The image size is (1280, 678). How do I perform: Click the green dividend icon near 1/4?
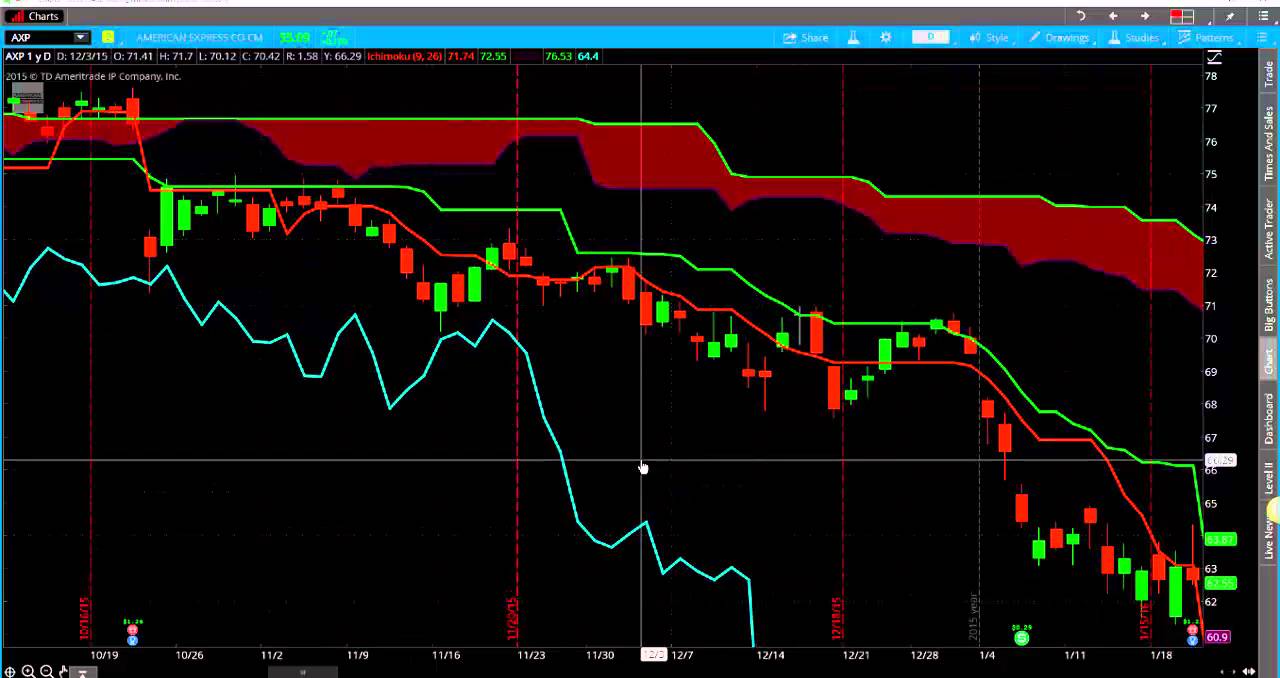coord(1021,637)
